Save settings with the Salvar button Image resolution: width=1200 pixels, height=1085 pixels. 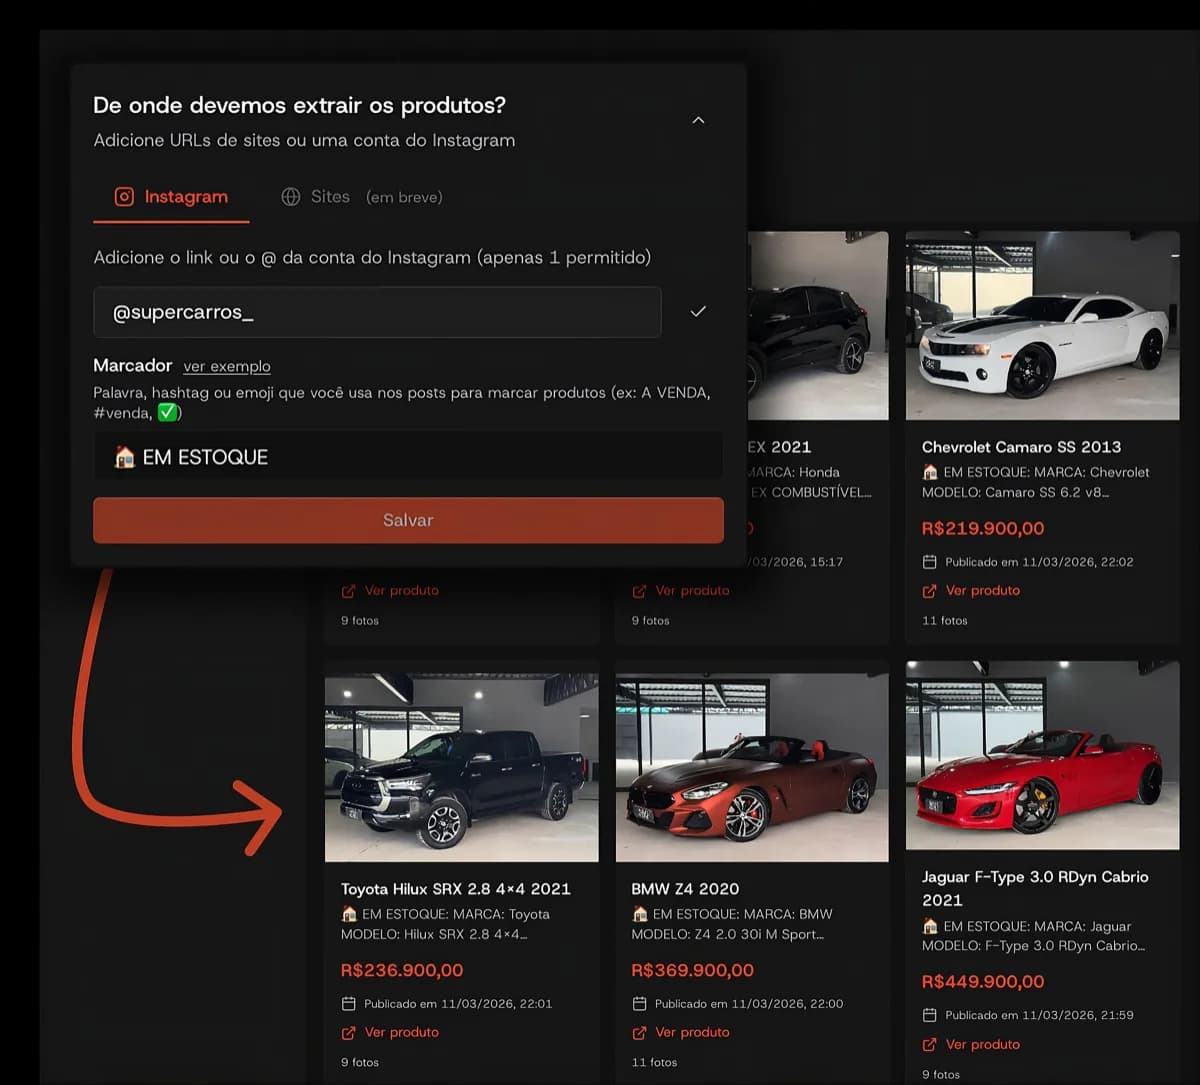click(408, 520)
